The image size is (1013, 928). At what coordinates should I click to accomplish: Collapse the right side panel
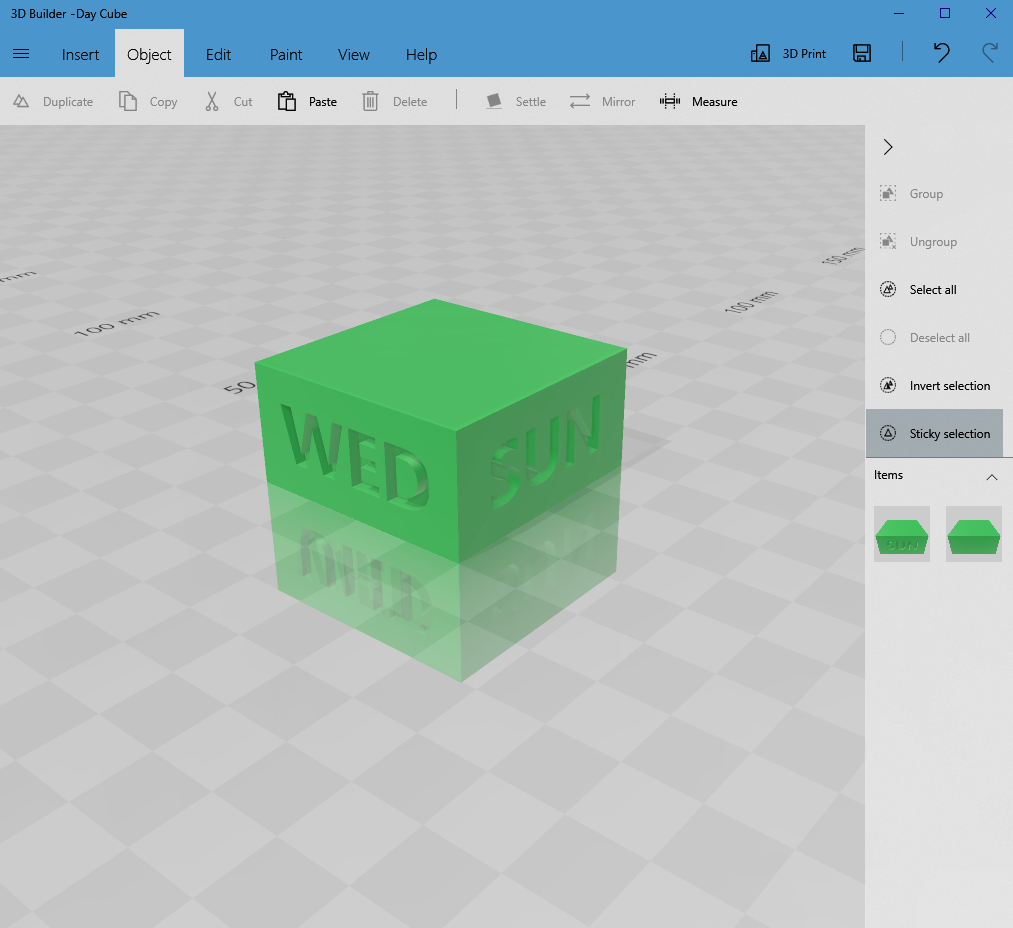coord(887,147)
